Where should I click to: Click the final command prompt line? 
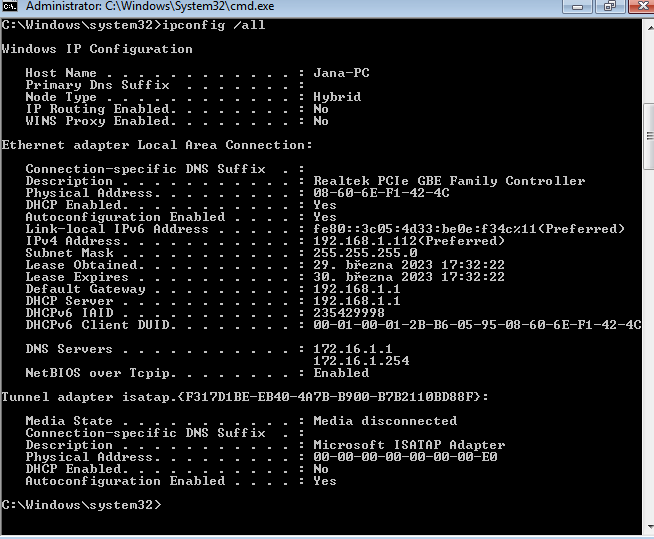coord(82,505)
